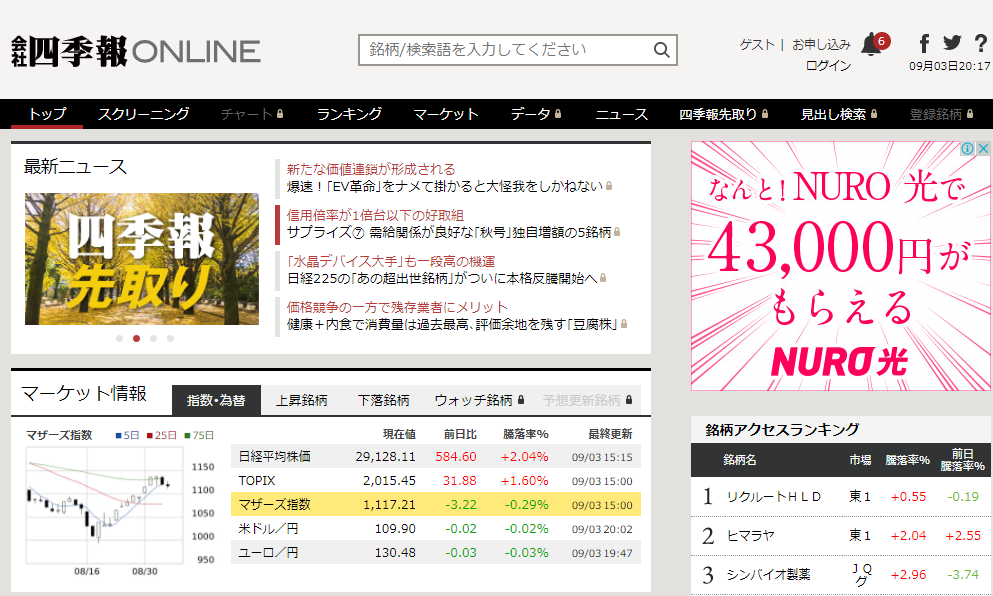Open ニュース in the navigation bar
Screen dimensions: 993x596
[621, 114]
